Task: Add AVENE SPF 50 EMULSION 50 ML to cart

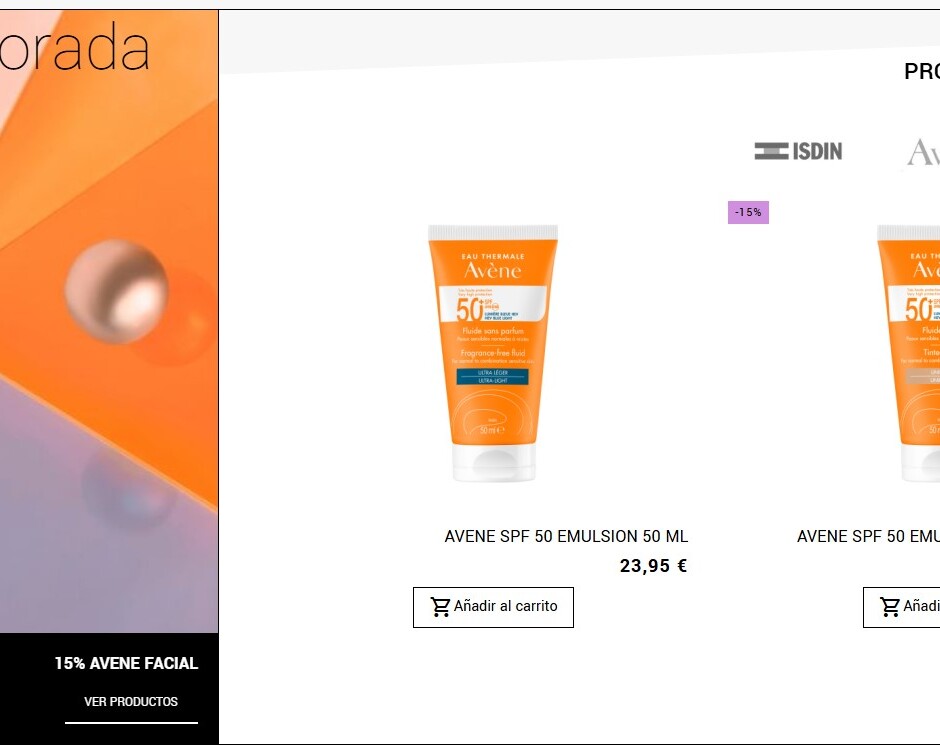Action: (493, 607)
